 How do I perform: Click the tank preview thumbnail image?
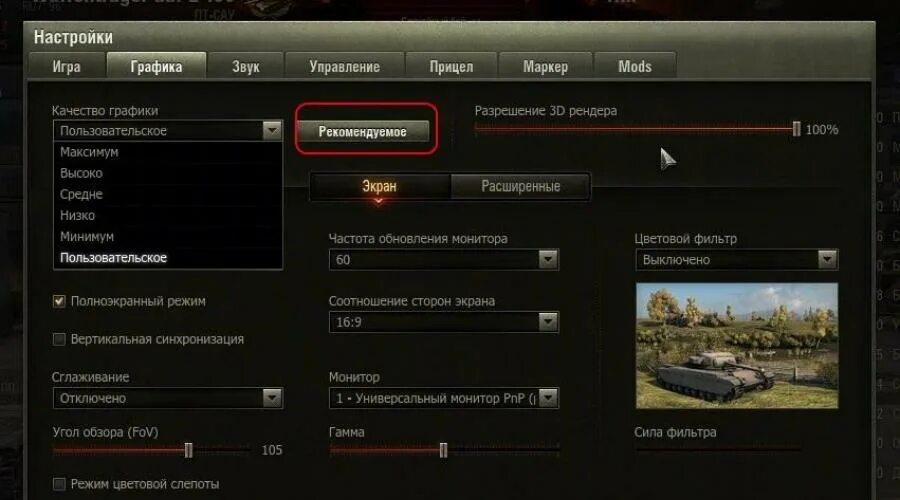[737, 346]
